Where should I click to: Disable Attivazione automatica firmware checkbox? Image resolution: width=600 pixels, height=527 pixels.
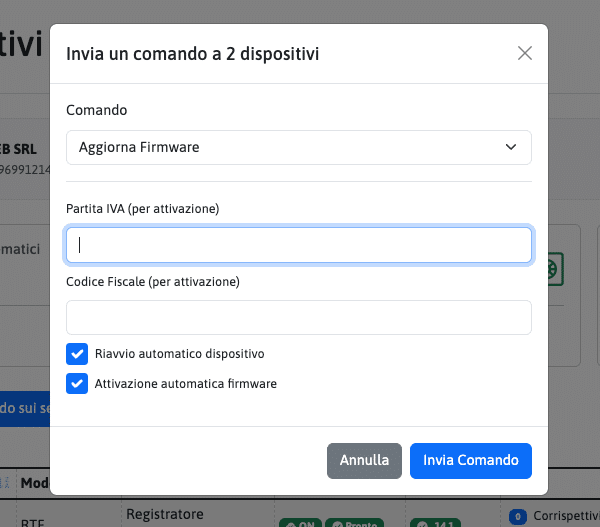[x=77, y=383]
